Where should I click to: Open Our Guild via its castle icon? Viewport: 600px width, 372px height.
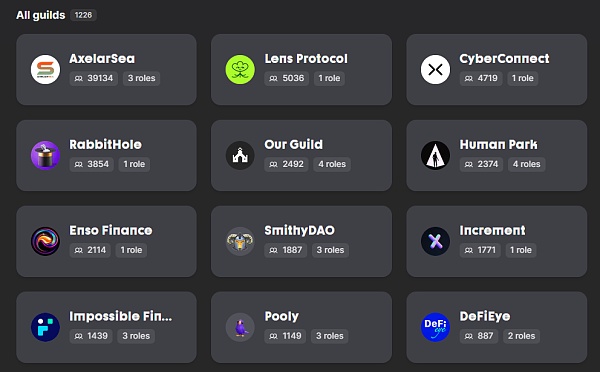point(240,155)
